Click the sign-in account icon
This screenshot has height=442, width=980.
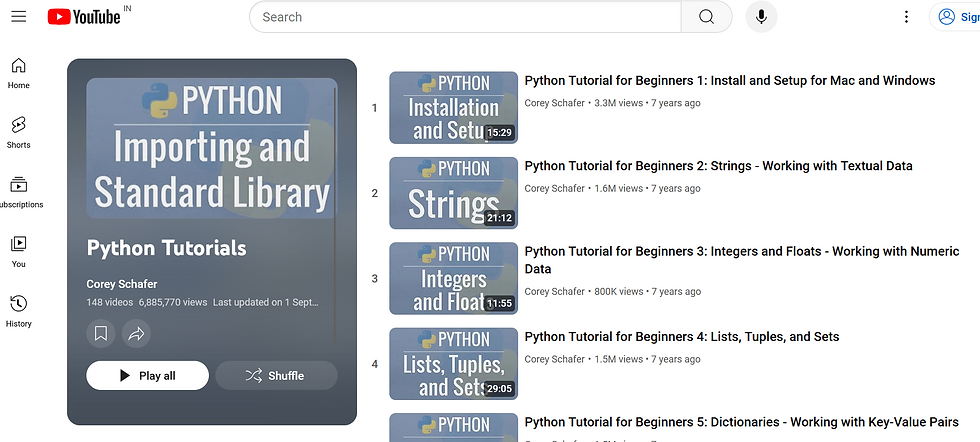click(956, 17)
